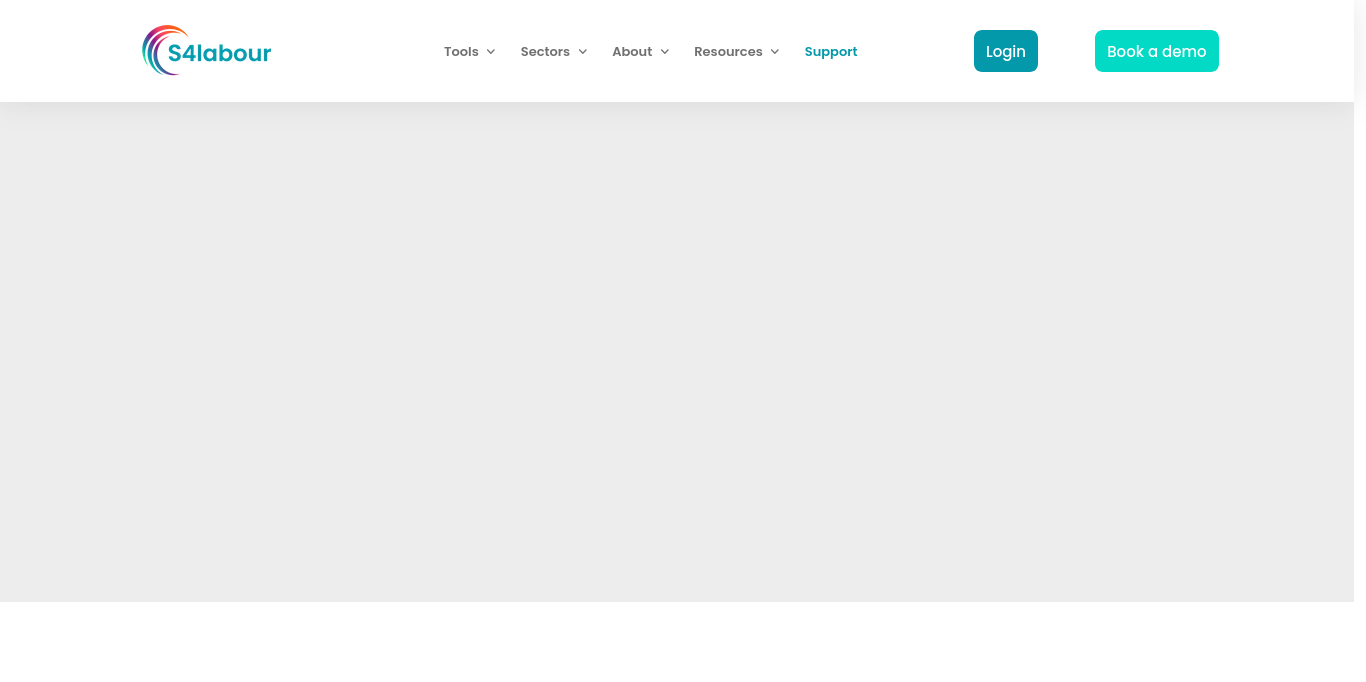Click the header gap between Login and Book a demo

pos(1066,51)
